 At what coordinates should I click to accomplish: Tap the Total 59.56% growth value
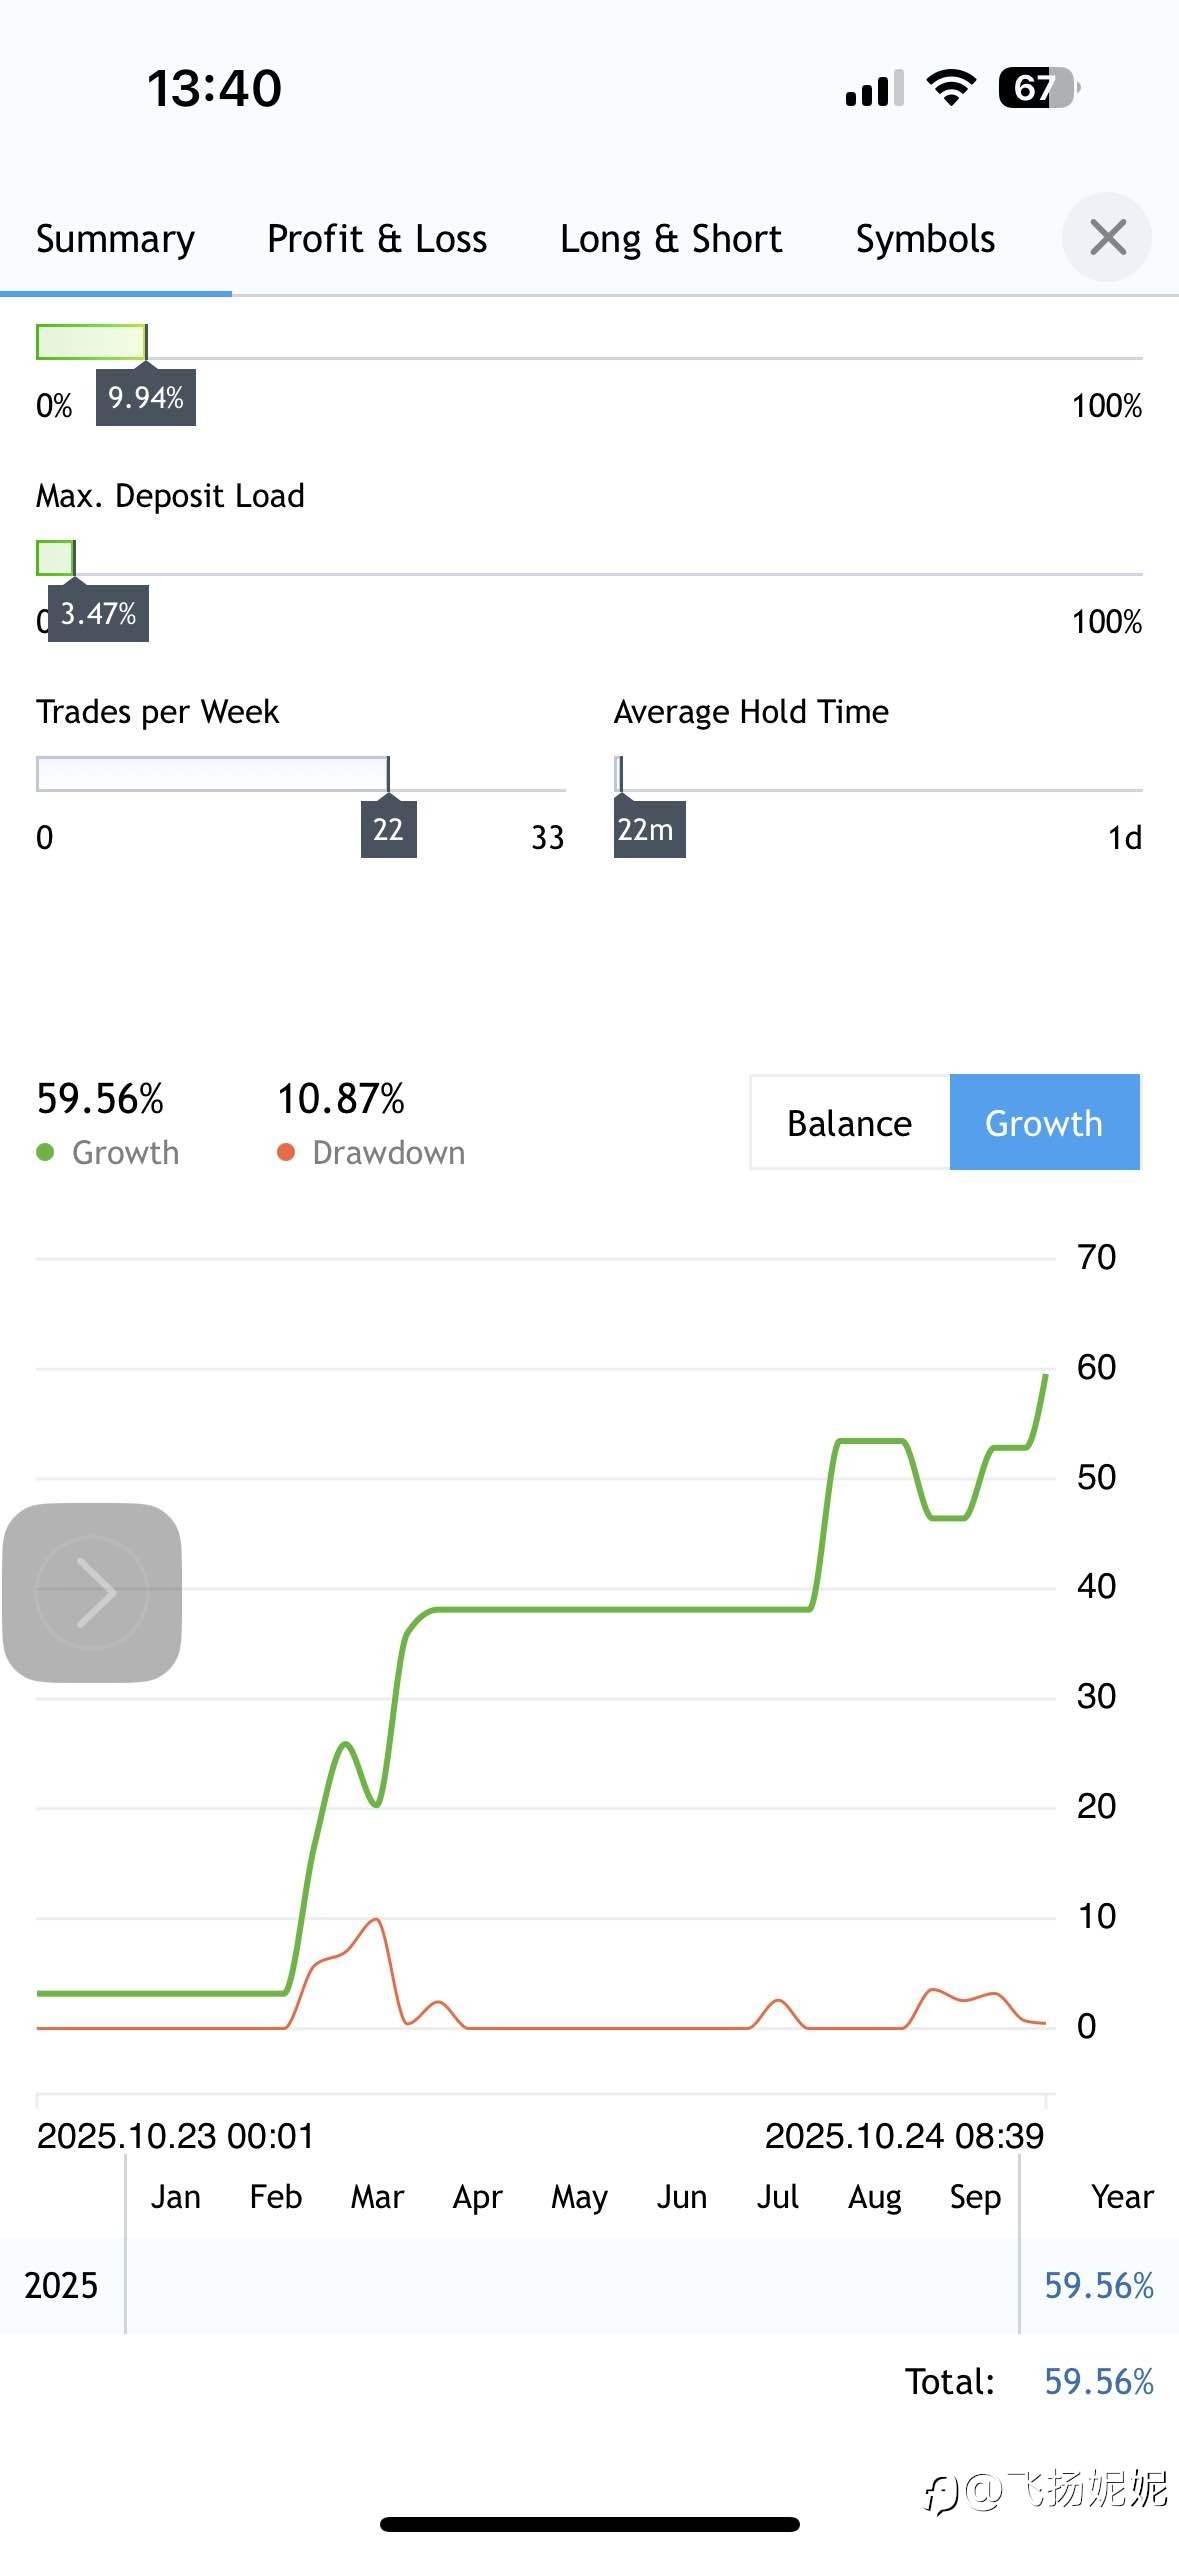[1098, 2381]
